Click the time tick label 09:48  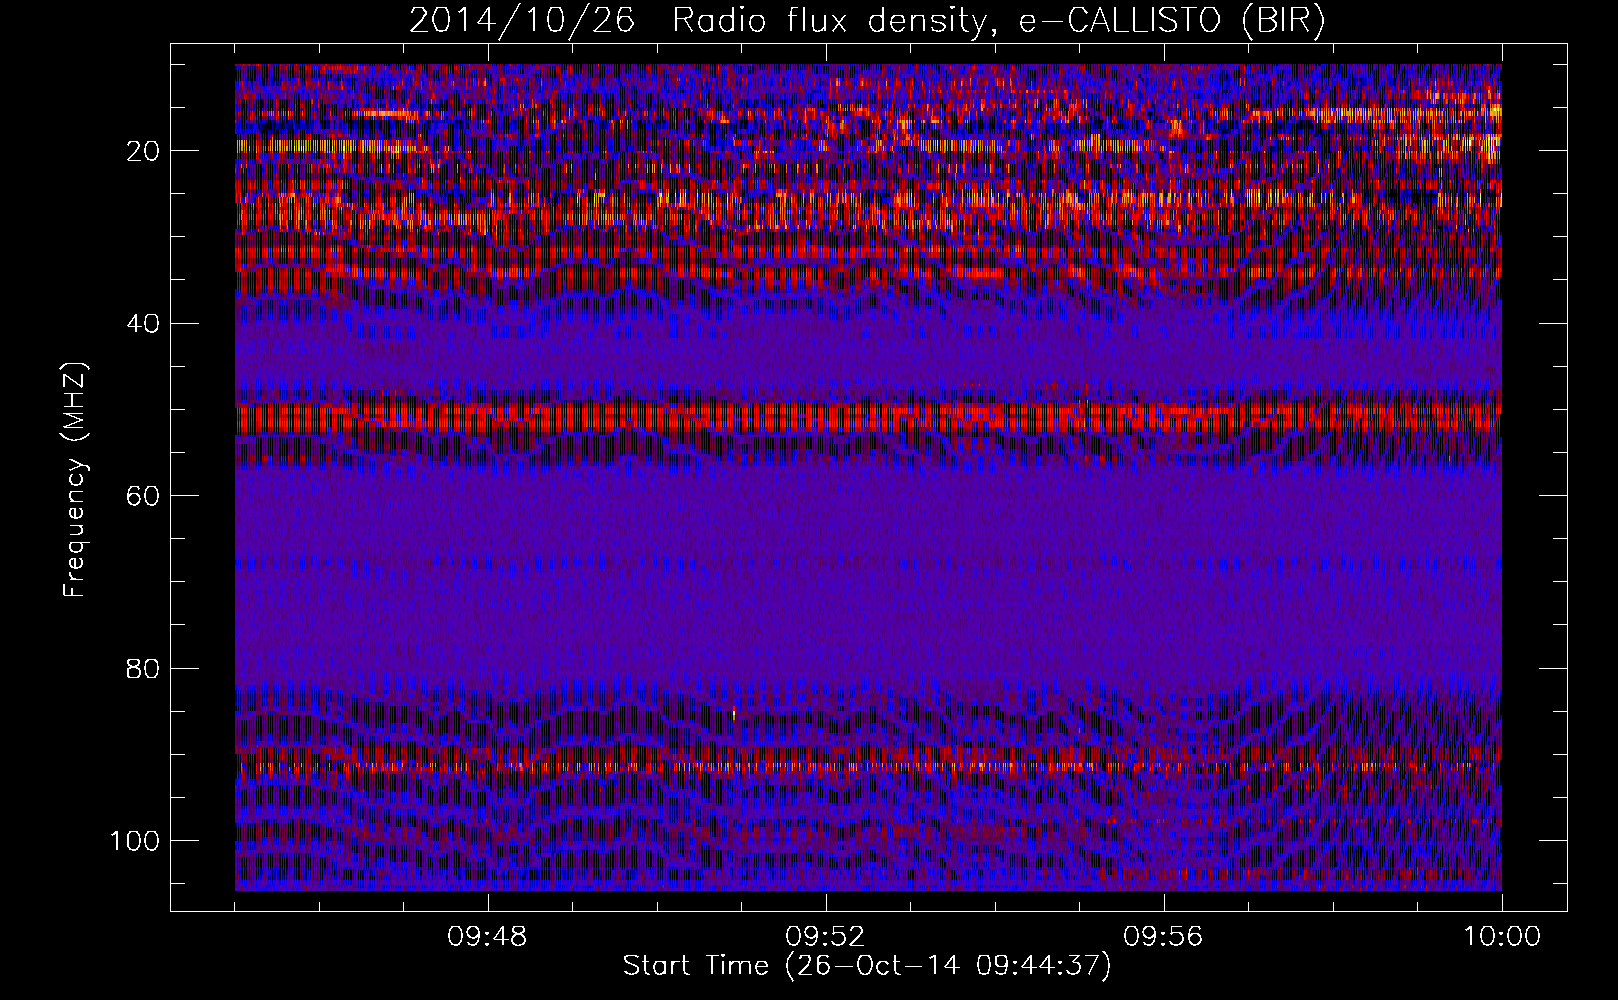tap(488, 937)
